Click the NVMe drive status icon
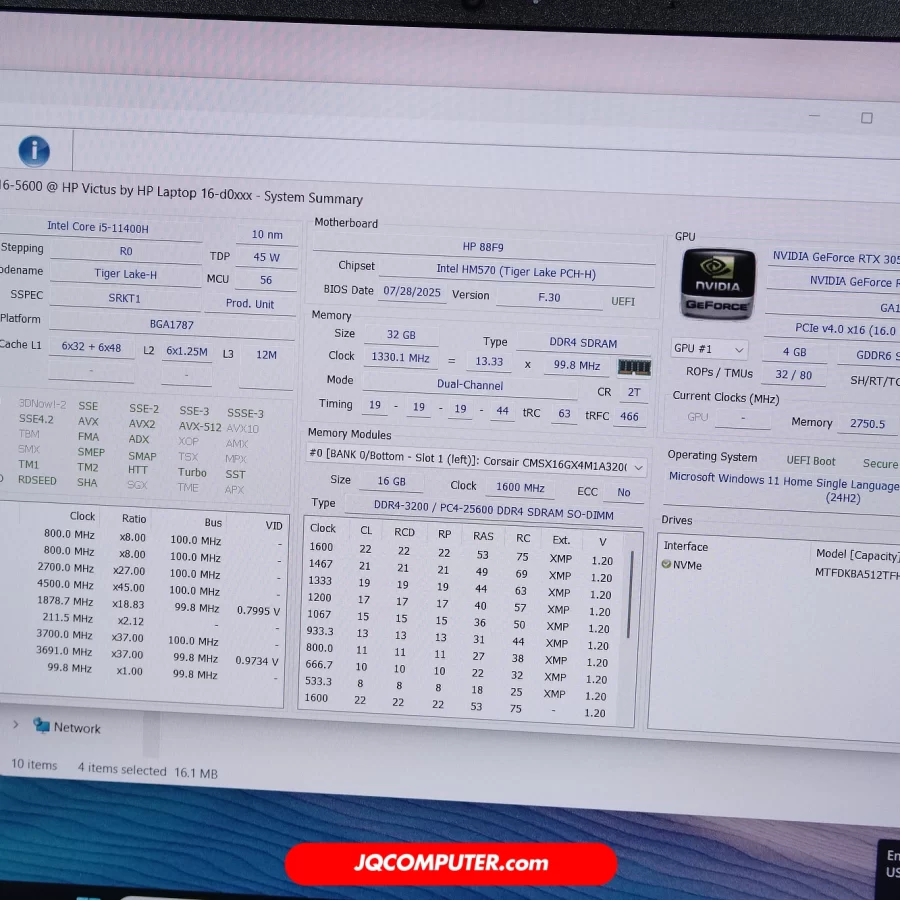The height and width of the screenshot is (900, 900). pos(666,565)
